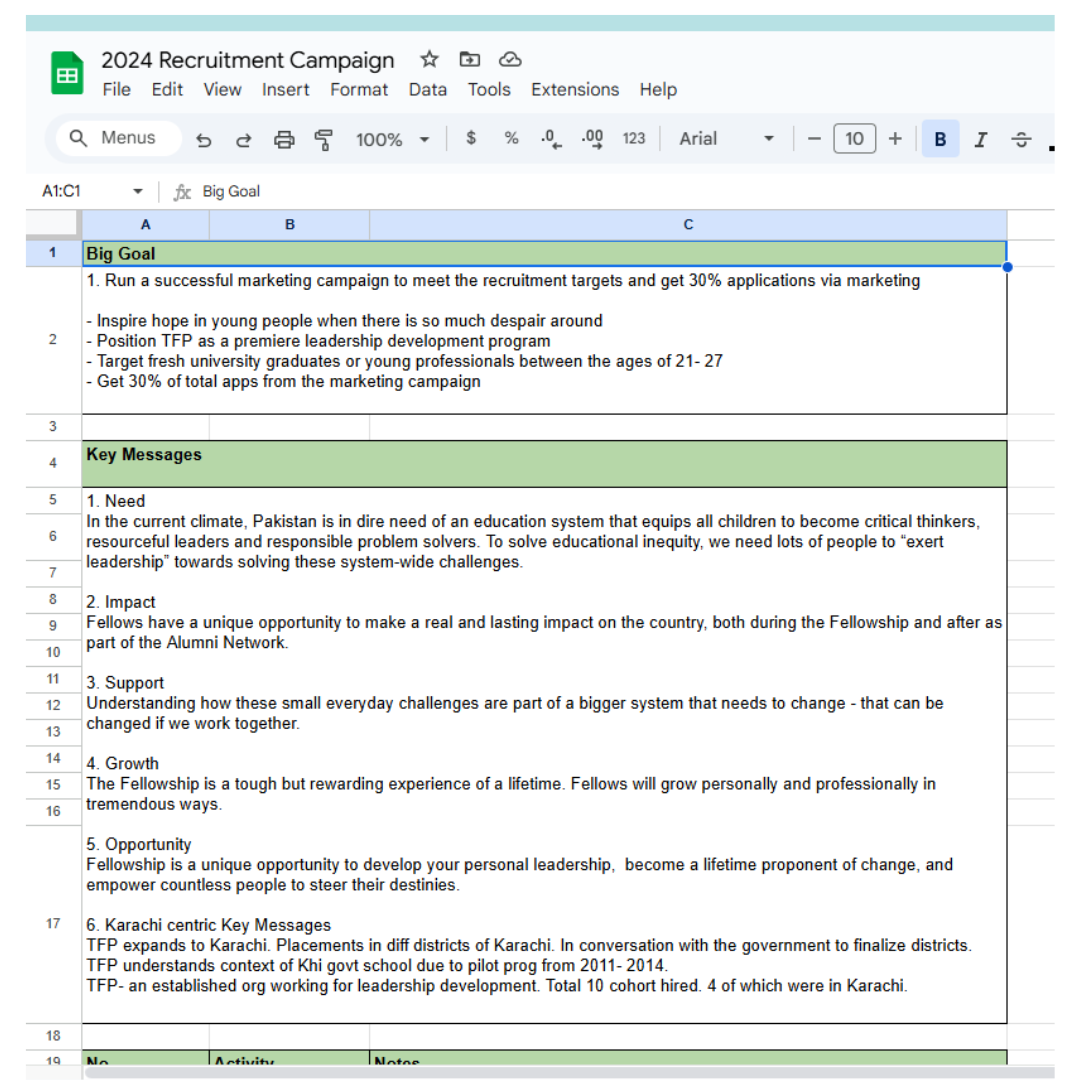Format as percent
This screenshot has height=1080, width=1080.
tap(511, 138)
